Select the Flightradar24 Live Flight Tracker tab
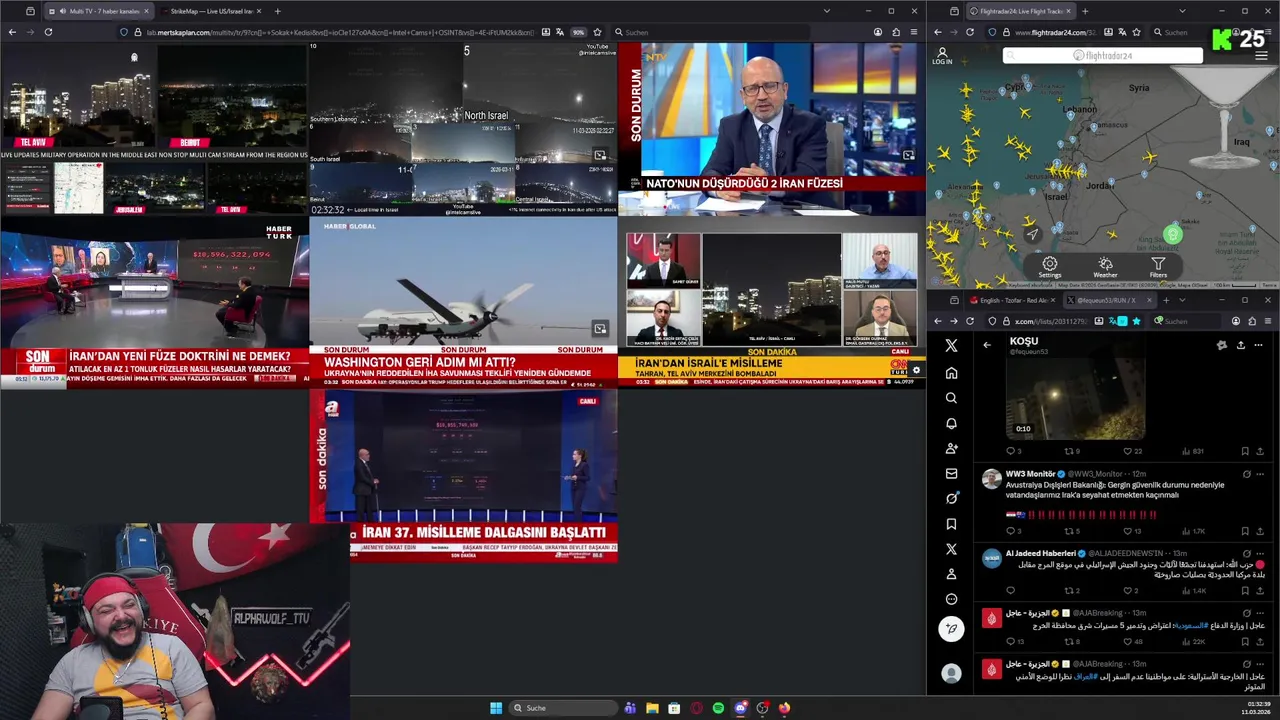This screenshot has height=720, width=1280. click(1020, 11)
